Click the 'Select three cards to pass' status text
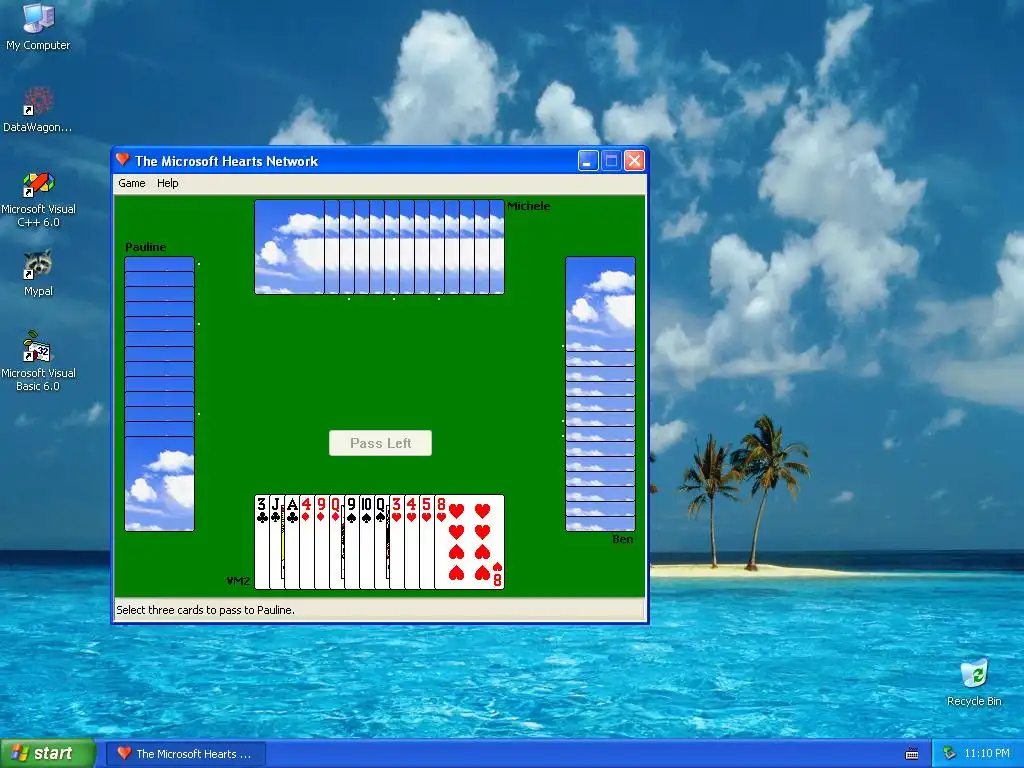The width and height of the screenshot is (1024, 768). click(205, 610)
